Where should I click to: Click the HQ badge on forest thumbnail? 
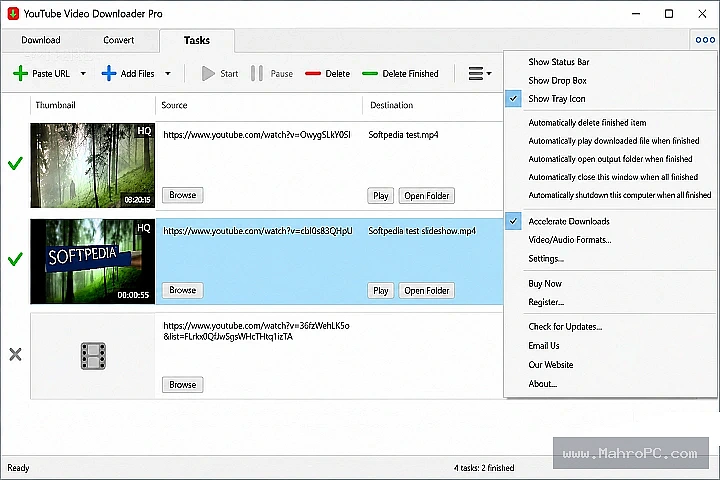click(x=144, y=131)
